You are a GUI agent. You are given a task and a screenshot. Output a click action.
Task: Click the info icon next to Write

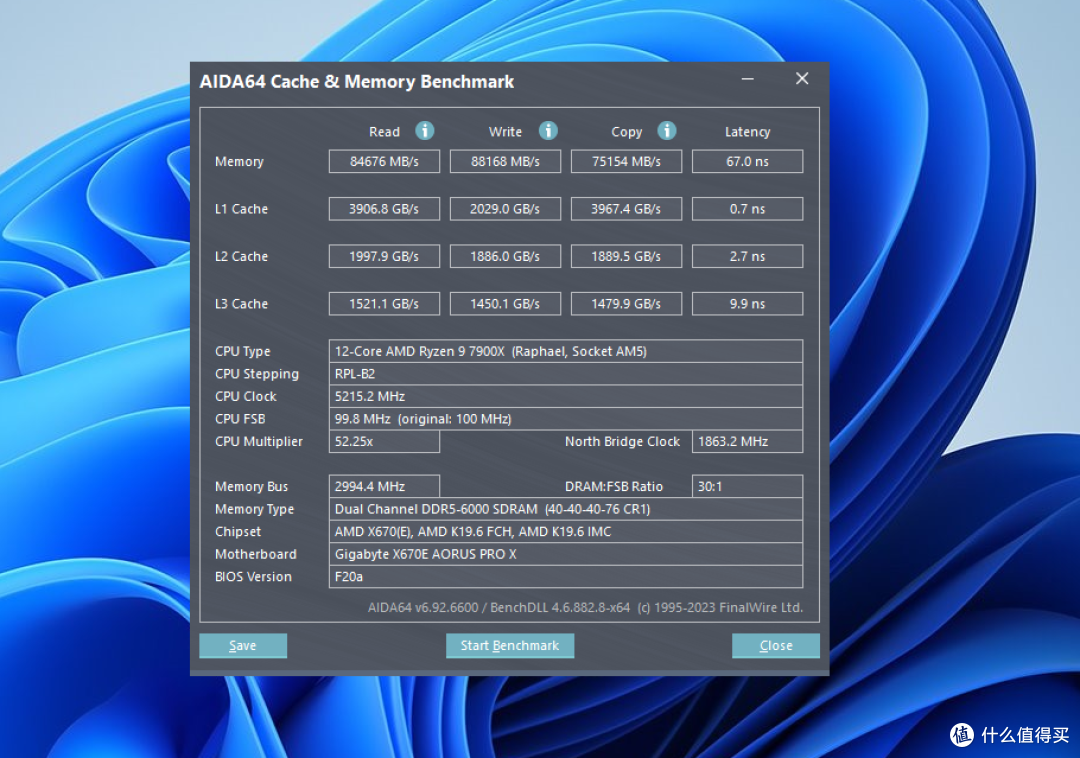point(548,130)
